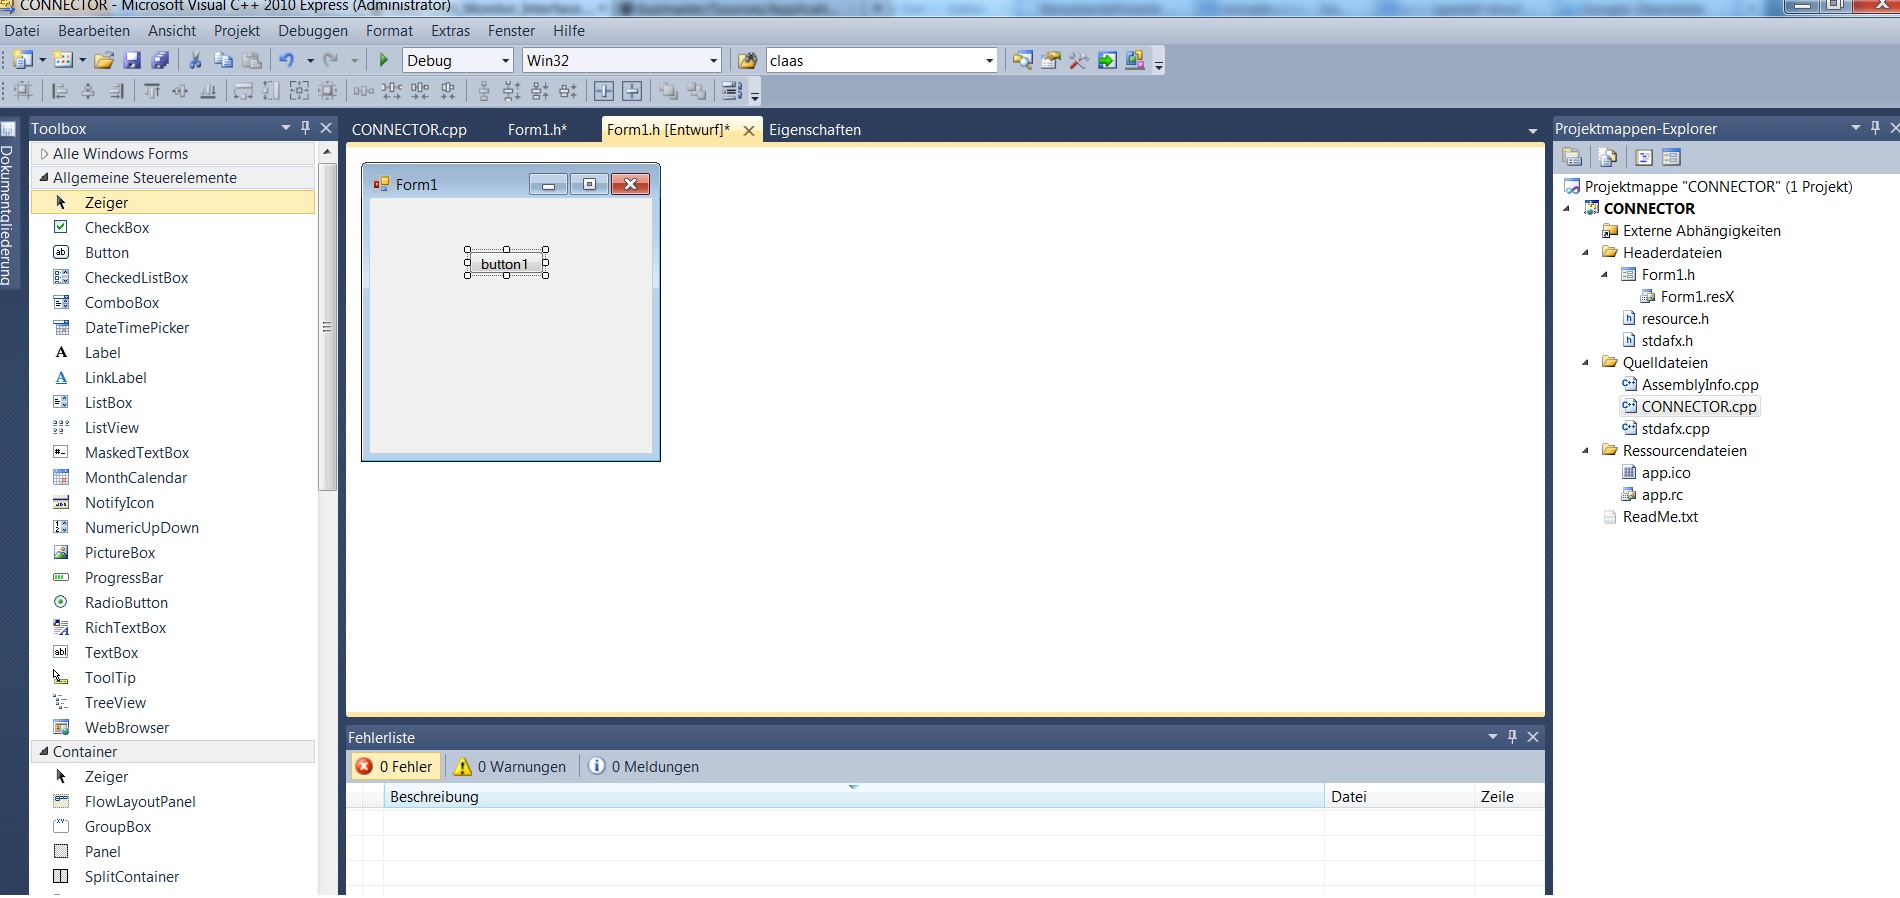Collapse the Headerdateien folder in the explorer
Screen dimensions: 1900x898
point(1586,253)
